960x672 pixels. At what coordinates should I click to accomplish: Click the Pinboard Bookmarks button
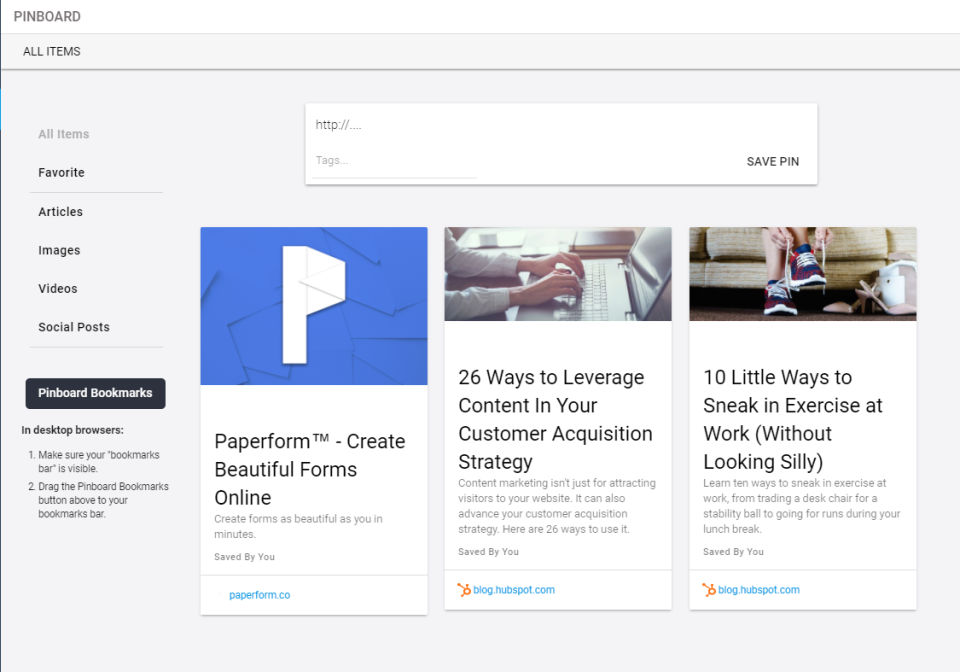pos(96,393)
